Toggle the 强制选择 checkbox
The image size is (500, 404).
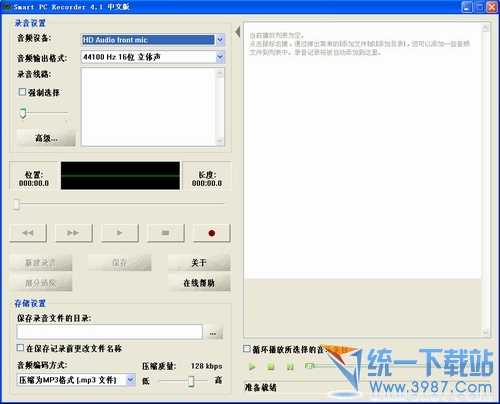(22, 92)
